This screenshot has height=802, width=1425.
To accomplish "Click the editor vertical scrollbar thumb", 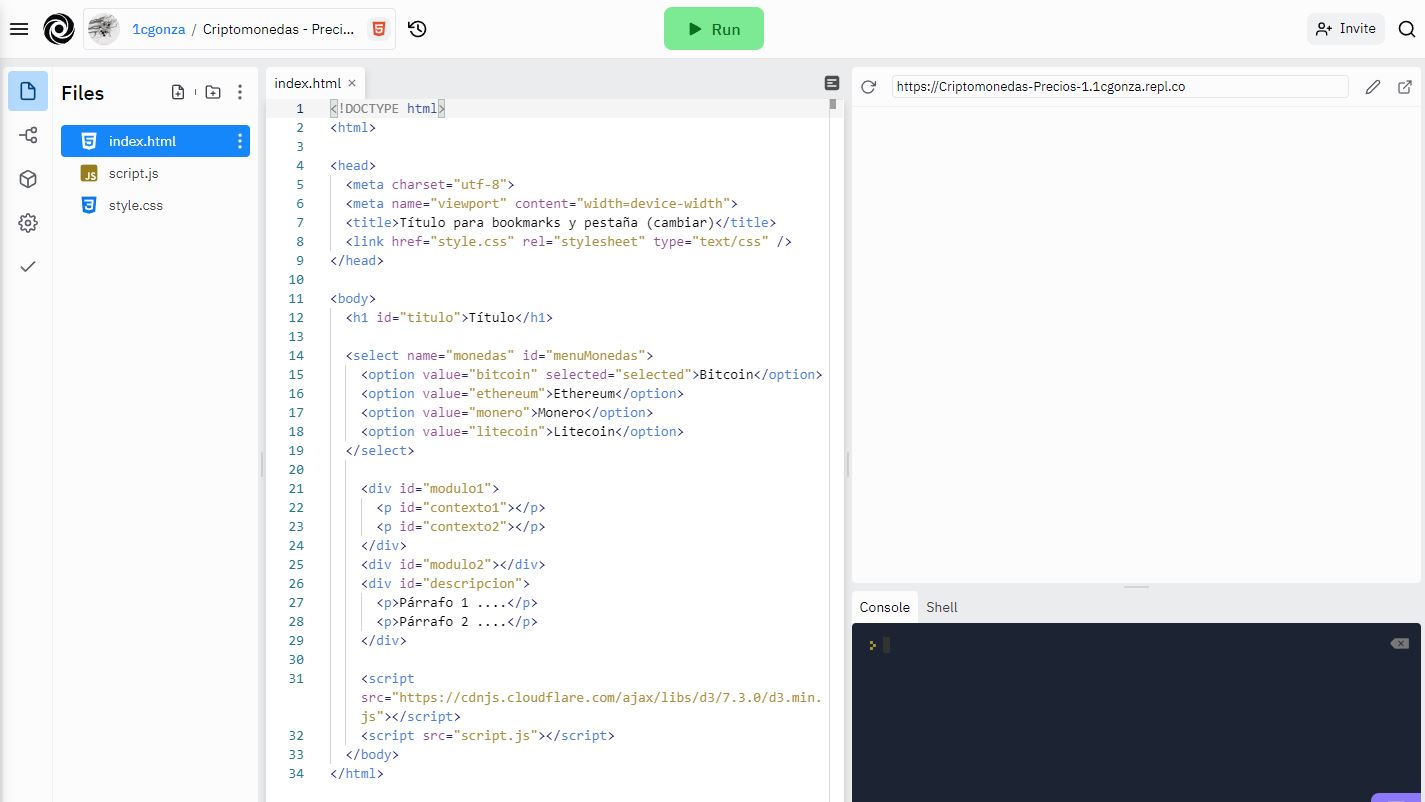I will (833, 103).
